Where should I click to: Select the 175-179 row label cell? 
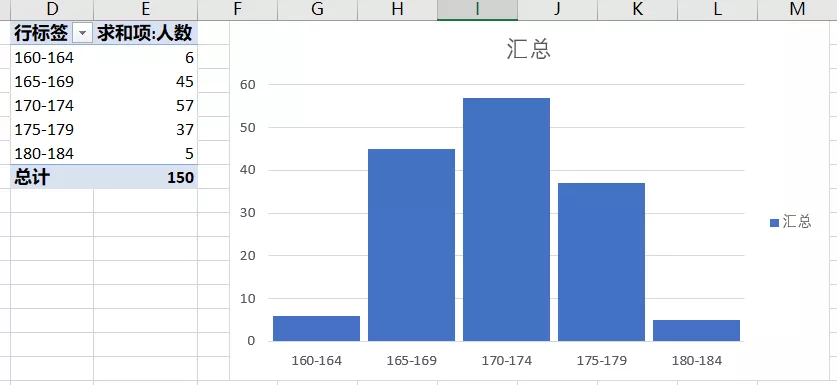pyautogui.click(x=52, y=130)
